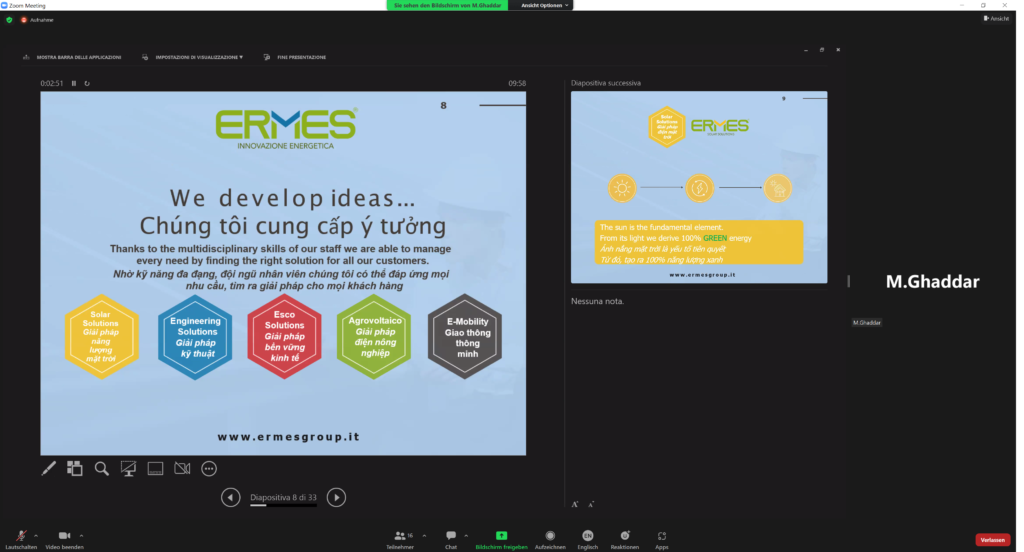This screenshot has width=1024, height=552.
Task: Click Mostra Barra delle Applicazioni
Action: 71,57
